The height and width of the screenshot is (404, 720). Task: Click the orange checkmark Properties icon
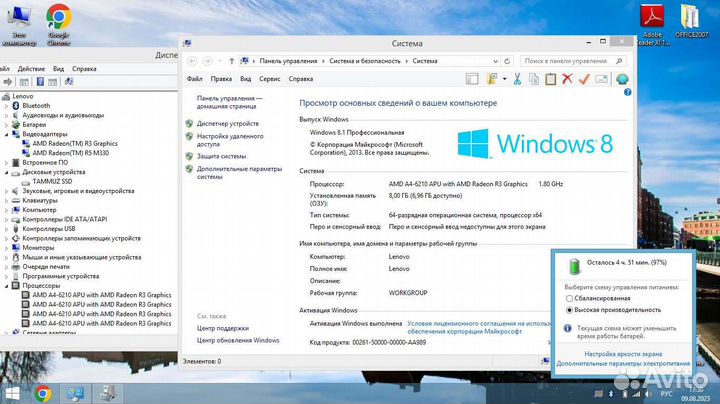point(584,79)
